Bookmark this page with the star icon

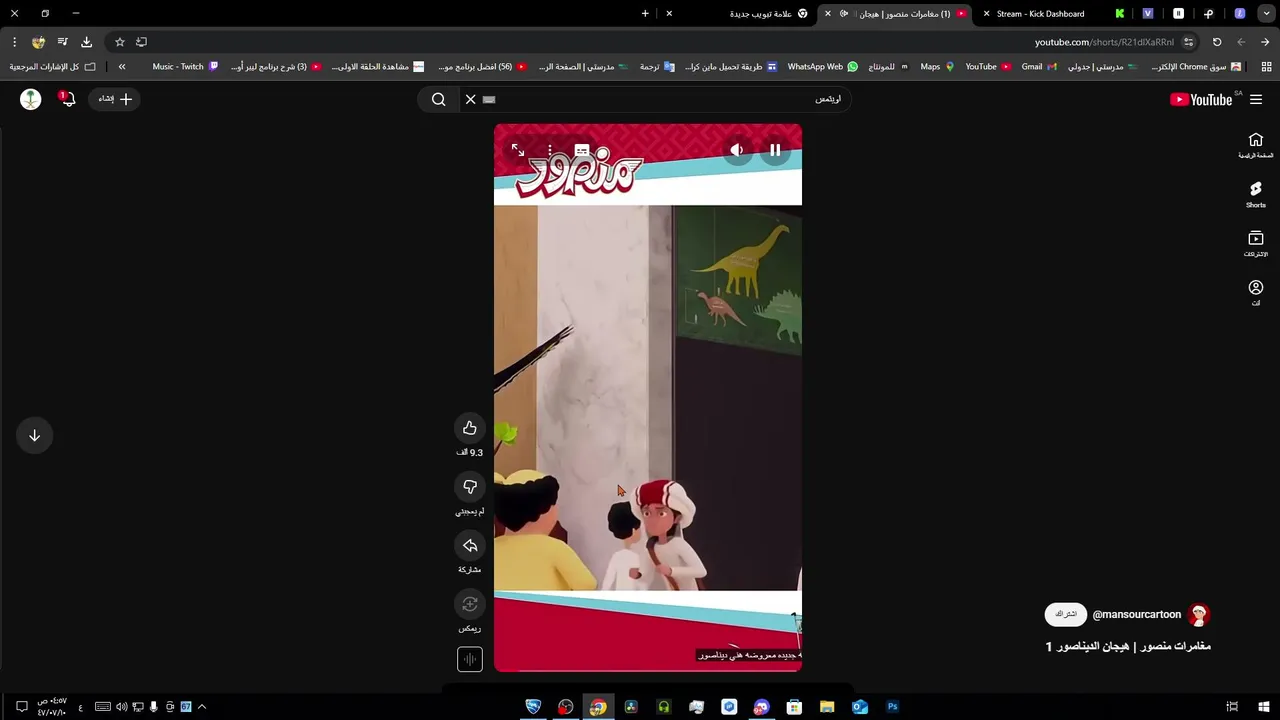click(119, 42)
